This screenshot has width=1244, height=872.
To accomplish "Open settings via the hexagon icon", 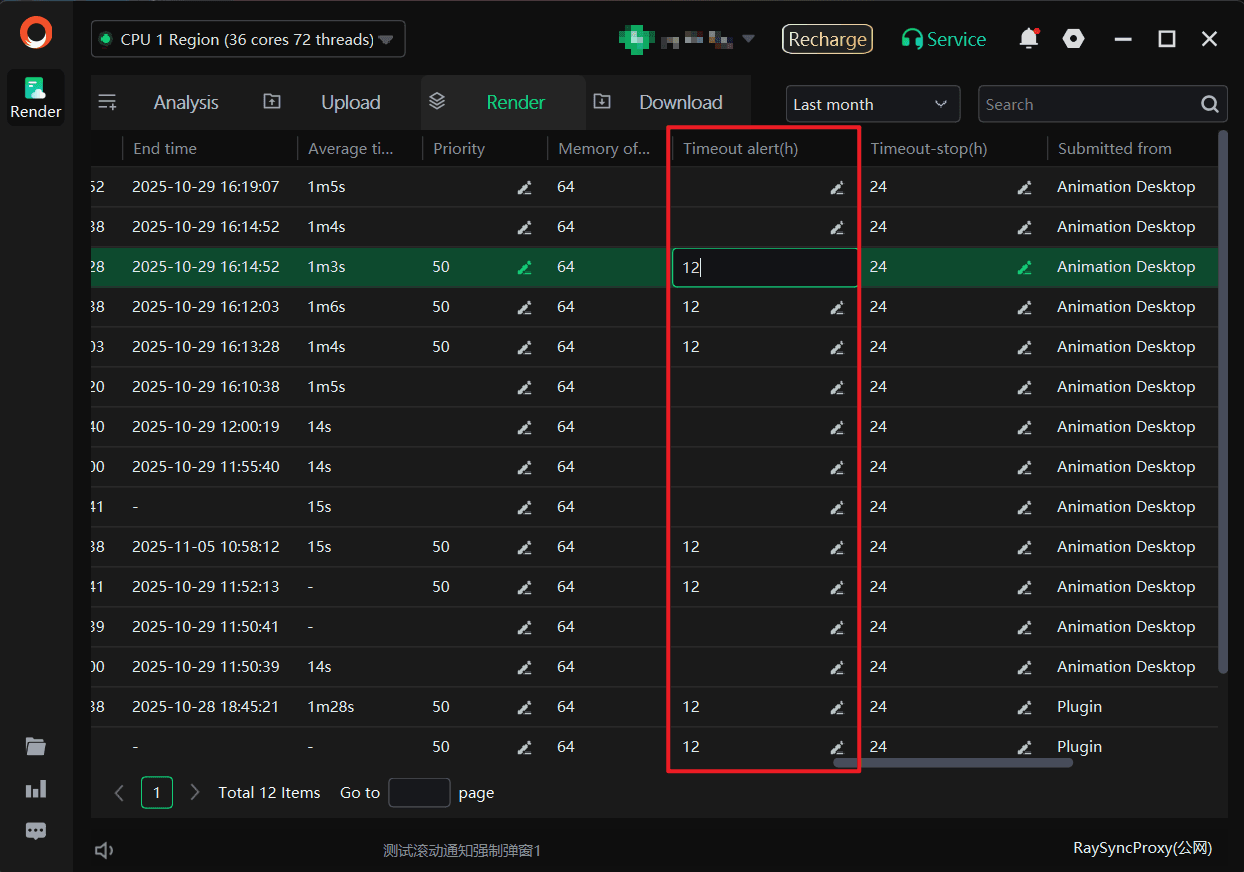I will click(1074, 39).
